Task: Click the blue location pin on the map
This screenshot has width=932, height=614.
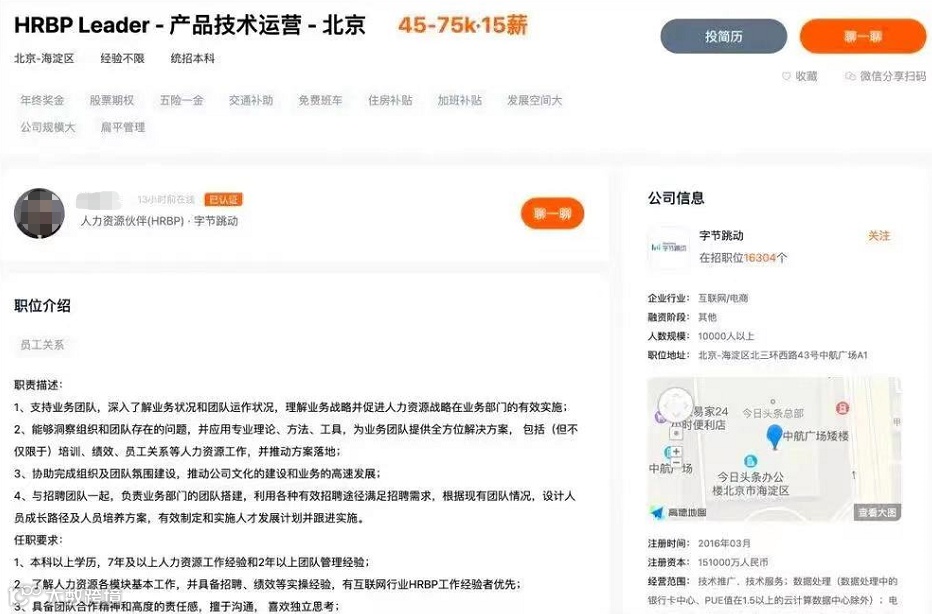Action: click(x=774, y=437)
